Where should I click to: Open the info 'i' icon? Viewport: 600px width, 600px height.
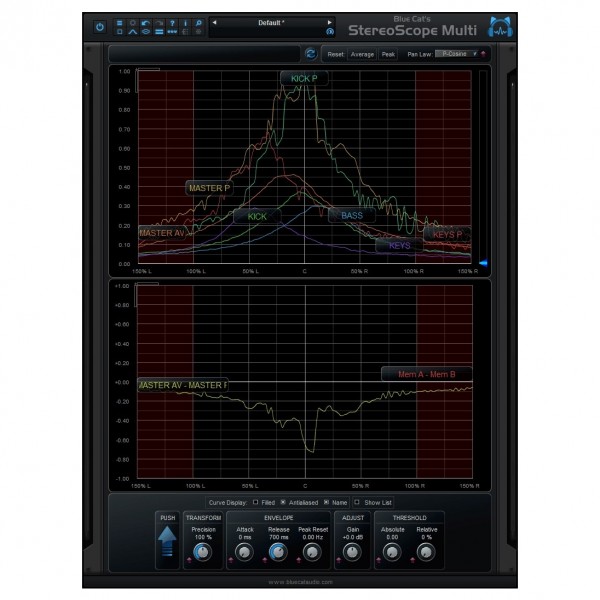pos(186,23)
